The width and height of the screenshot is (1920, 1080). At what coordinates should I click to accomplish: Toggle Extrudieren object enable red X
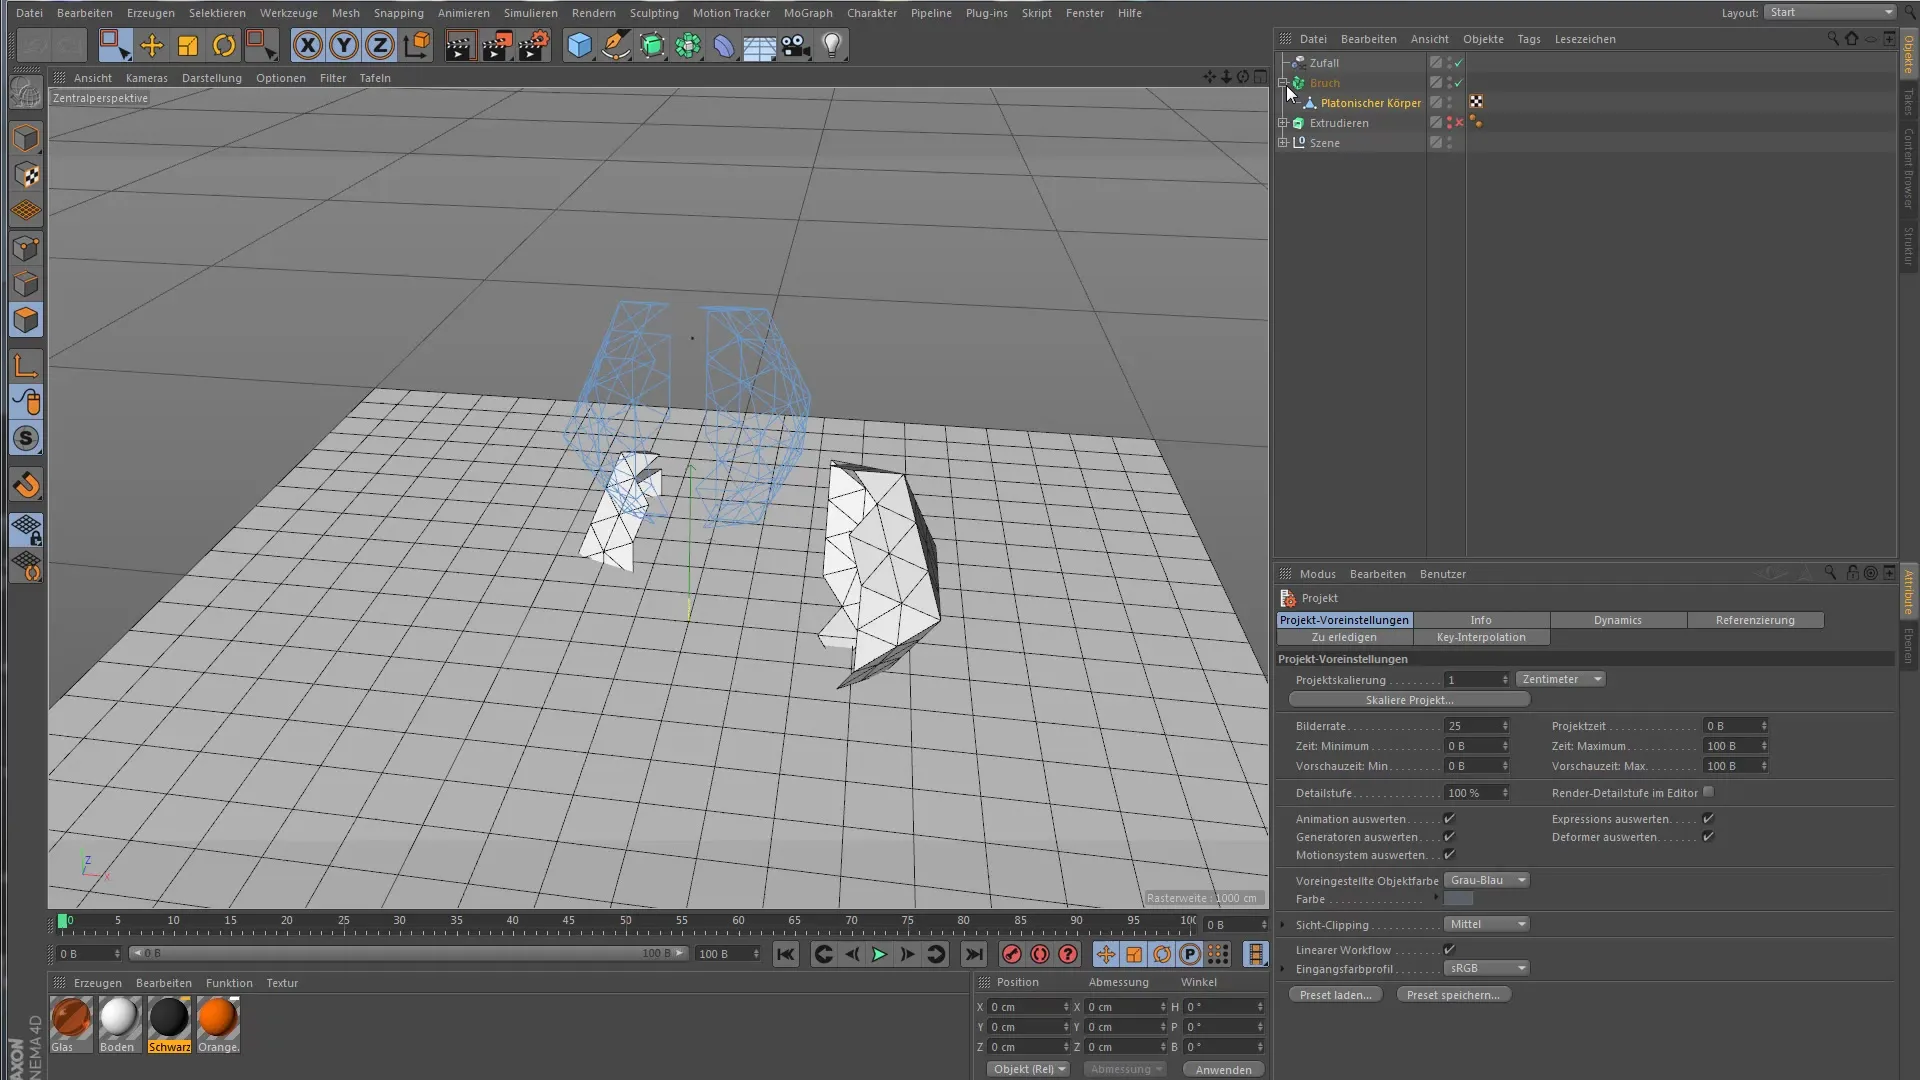(x=1459, y=122)
